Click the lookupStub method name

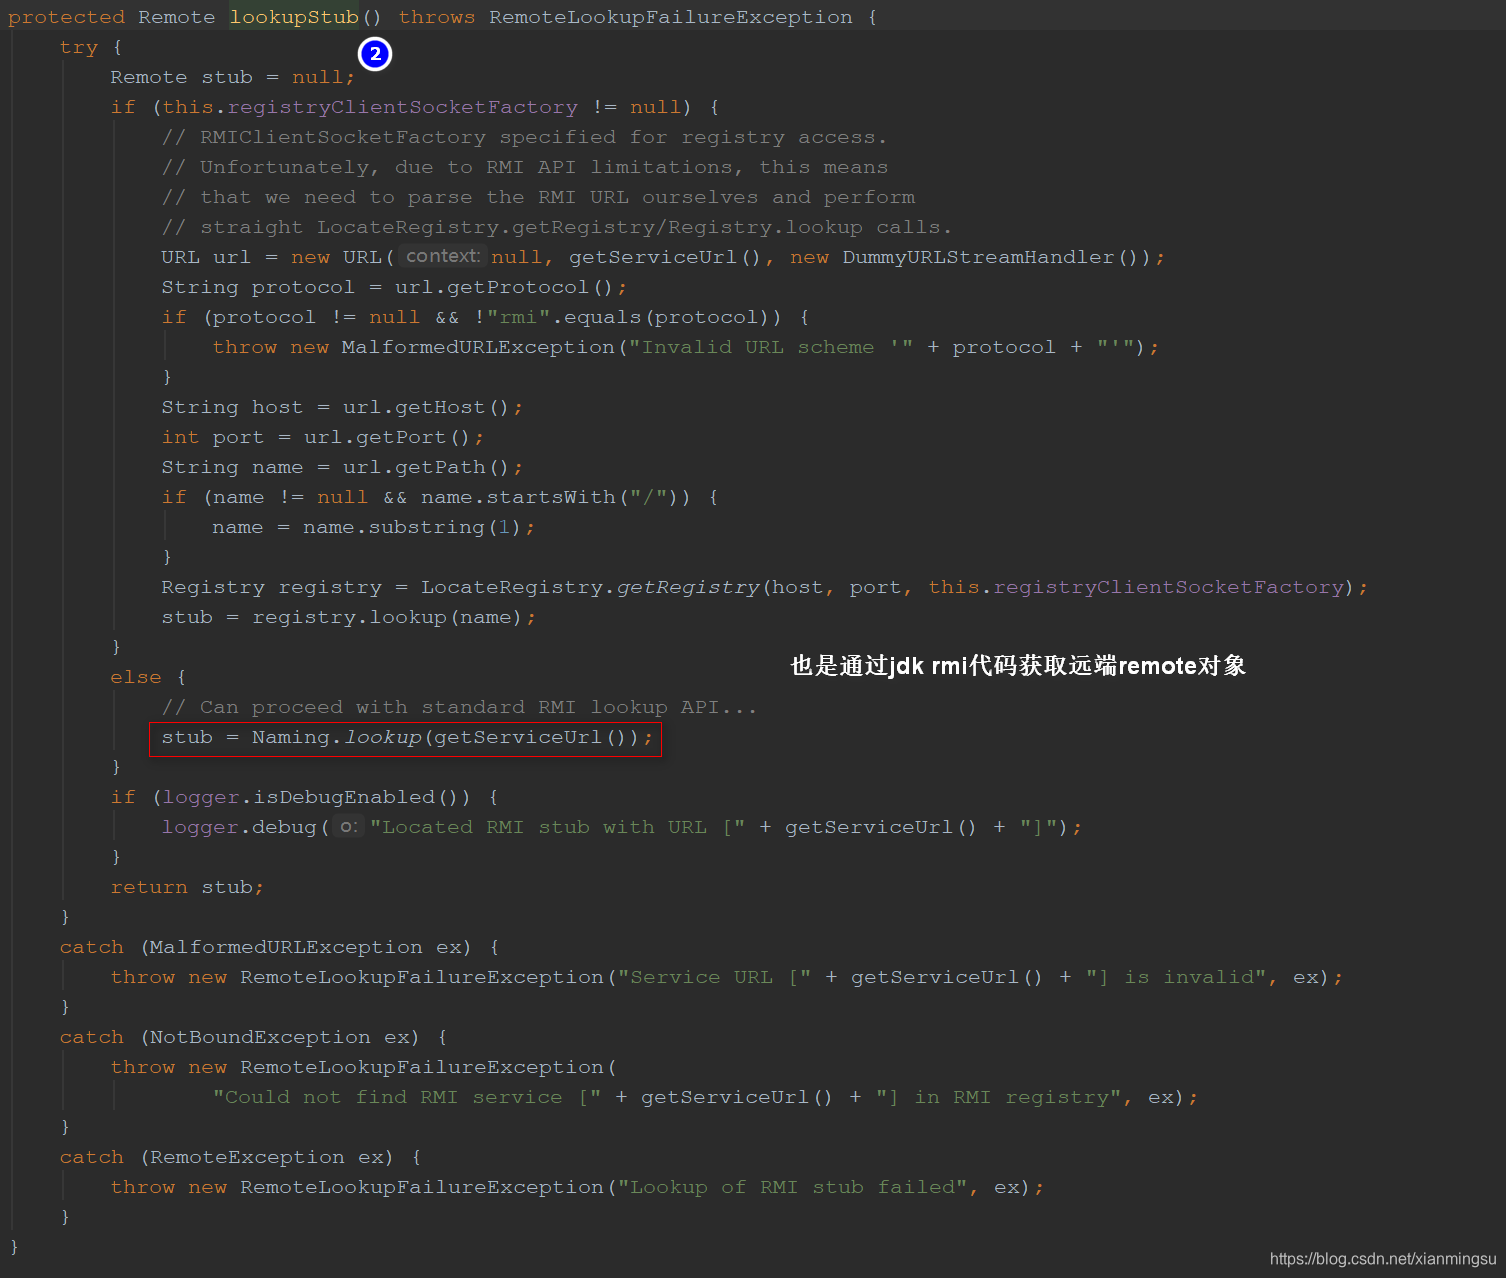294,17
